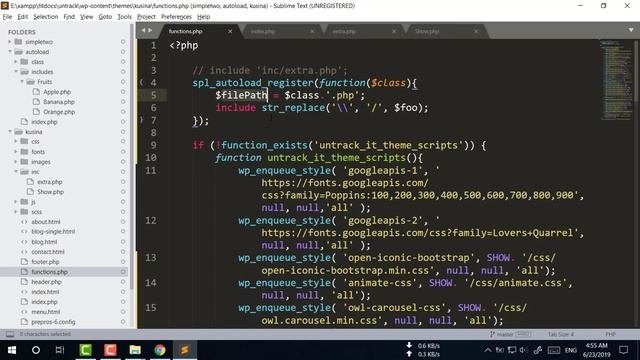Open the Help menu
This screenshot has height=360, width=640.
203,17
